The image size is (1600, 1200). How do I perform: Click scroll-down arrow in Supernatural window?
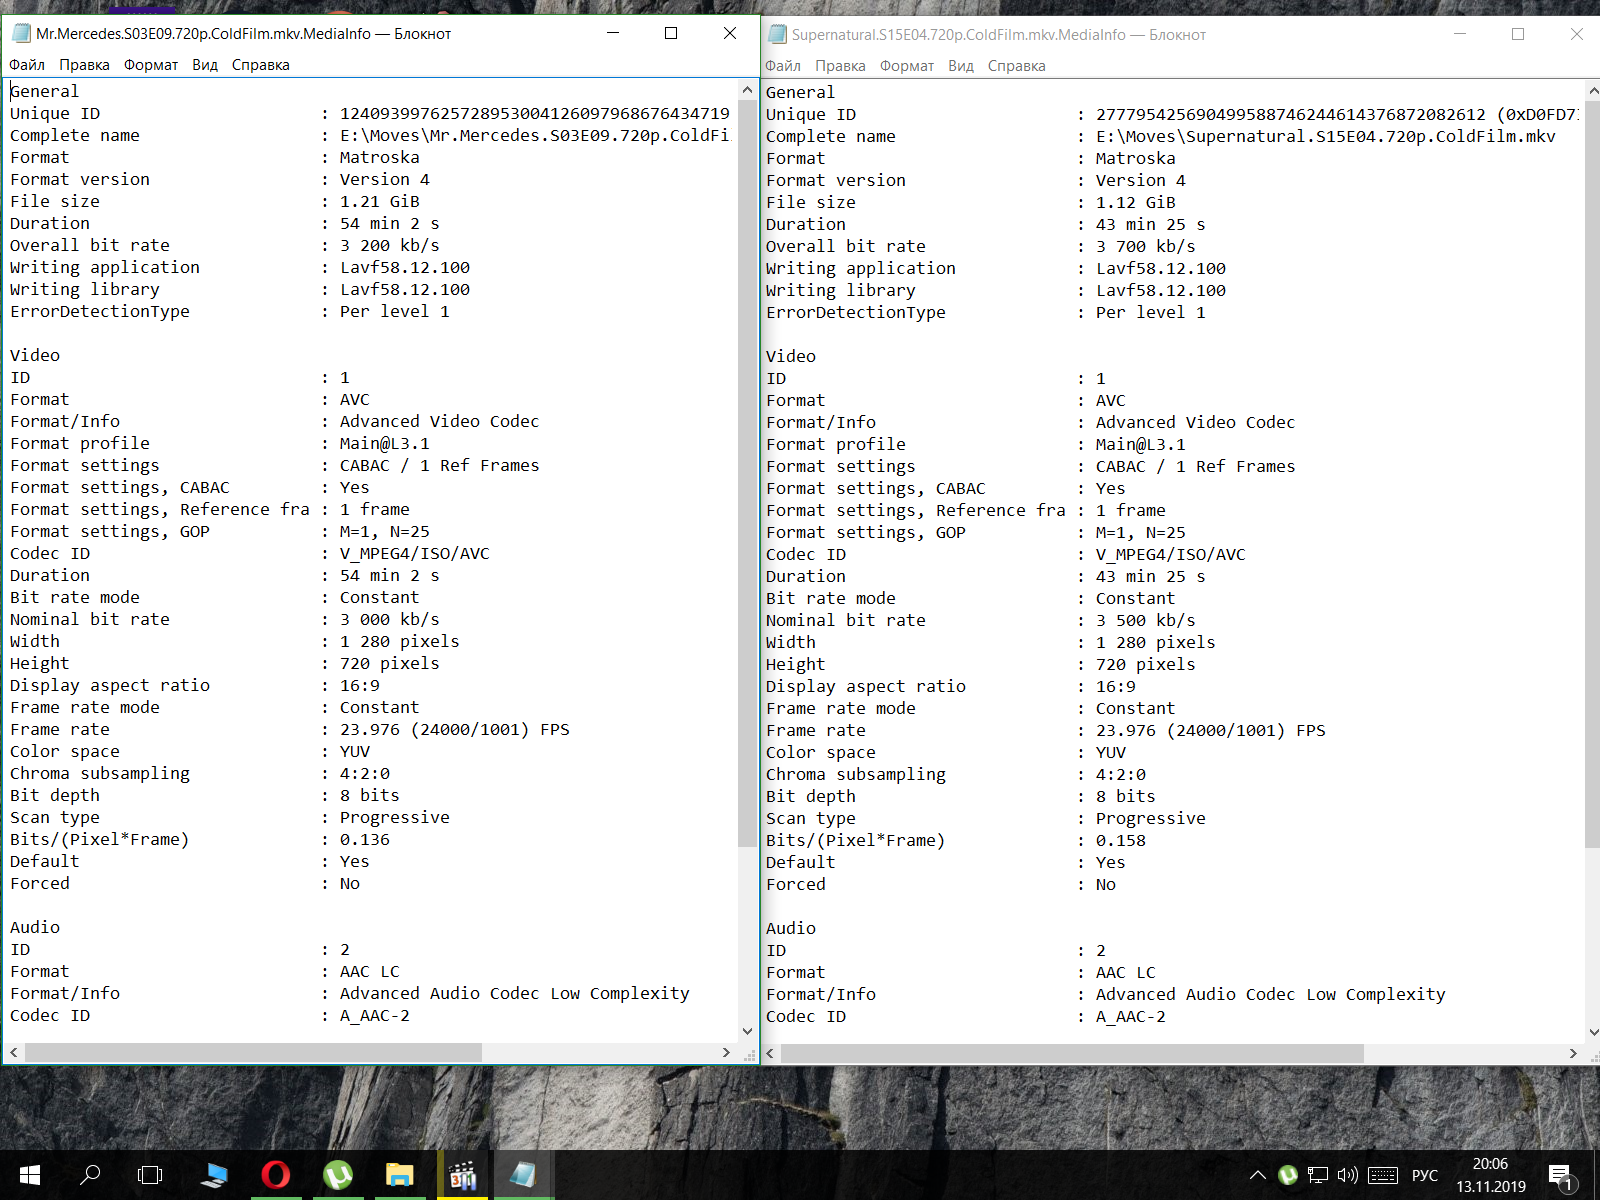click(1593, 1033)
